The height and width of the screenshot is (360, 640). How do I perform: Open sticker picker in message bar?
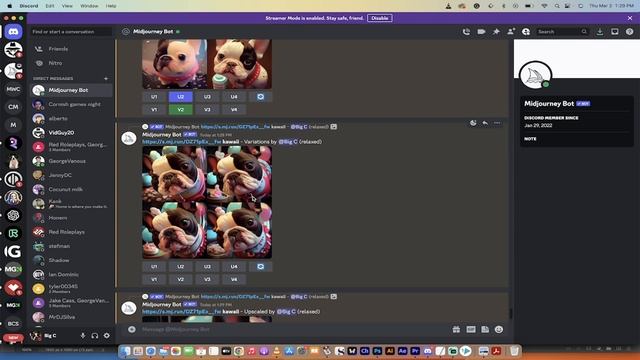click(x=485, y=329)
